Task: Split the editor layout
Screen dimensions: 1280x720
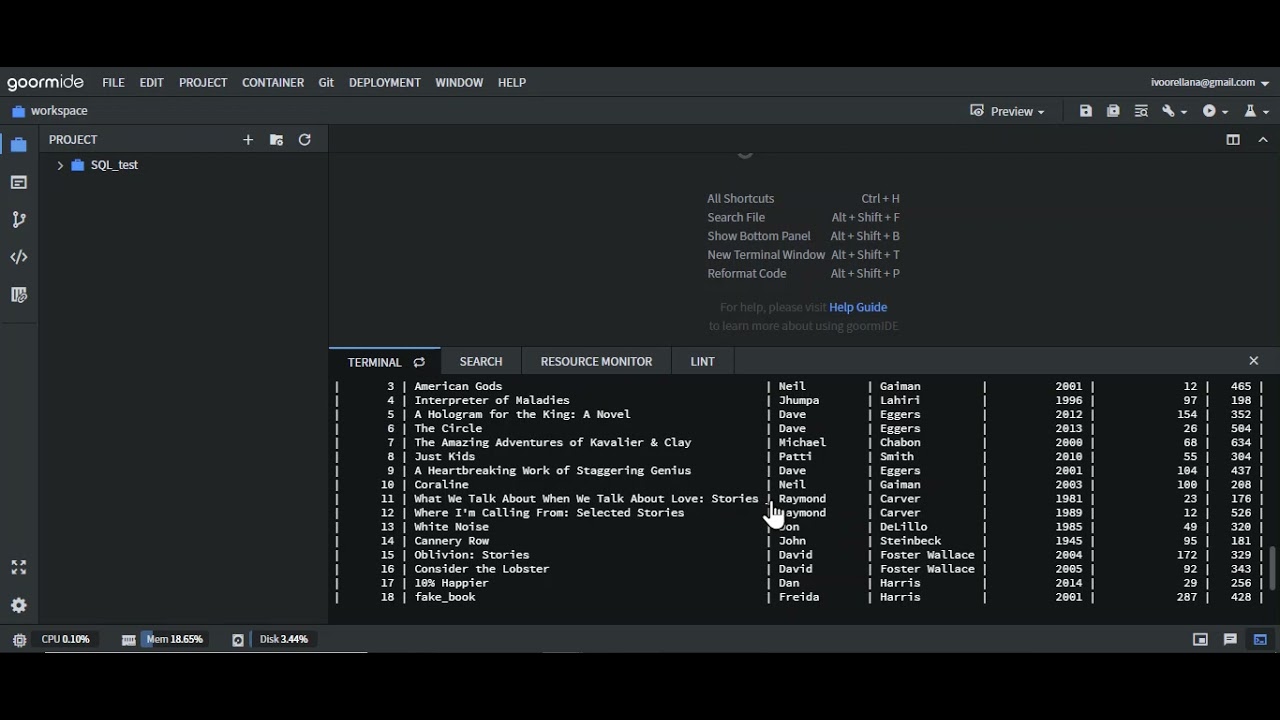Action: (1233, 140)
